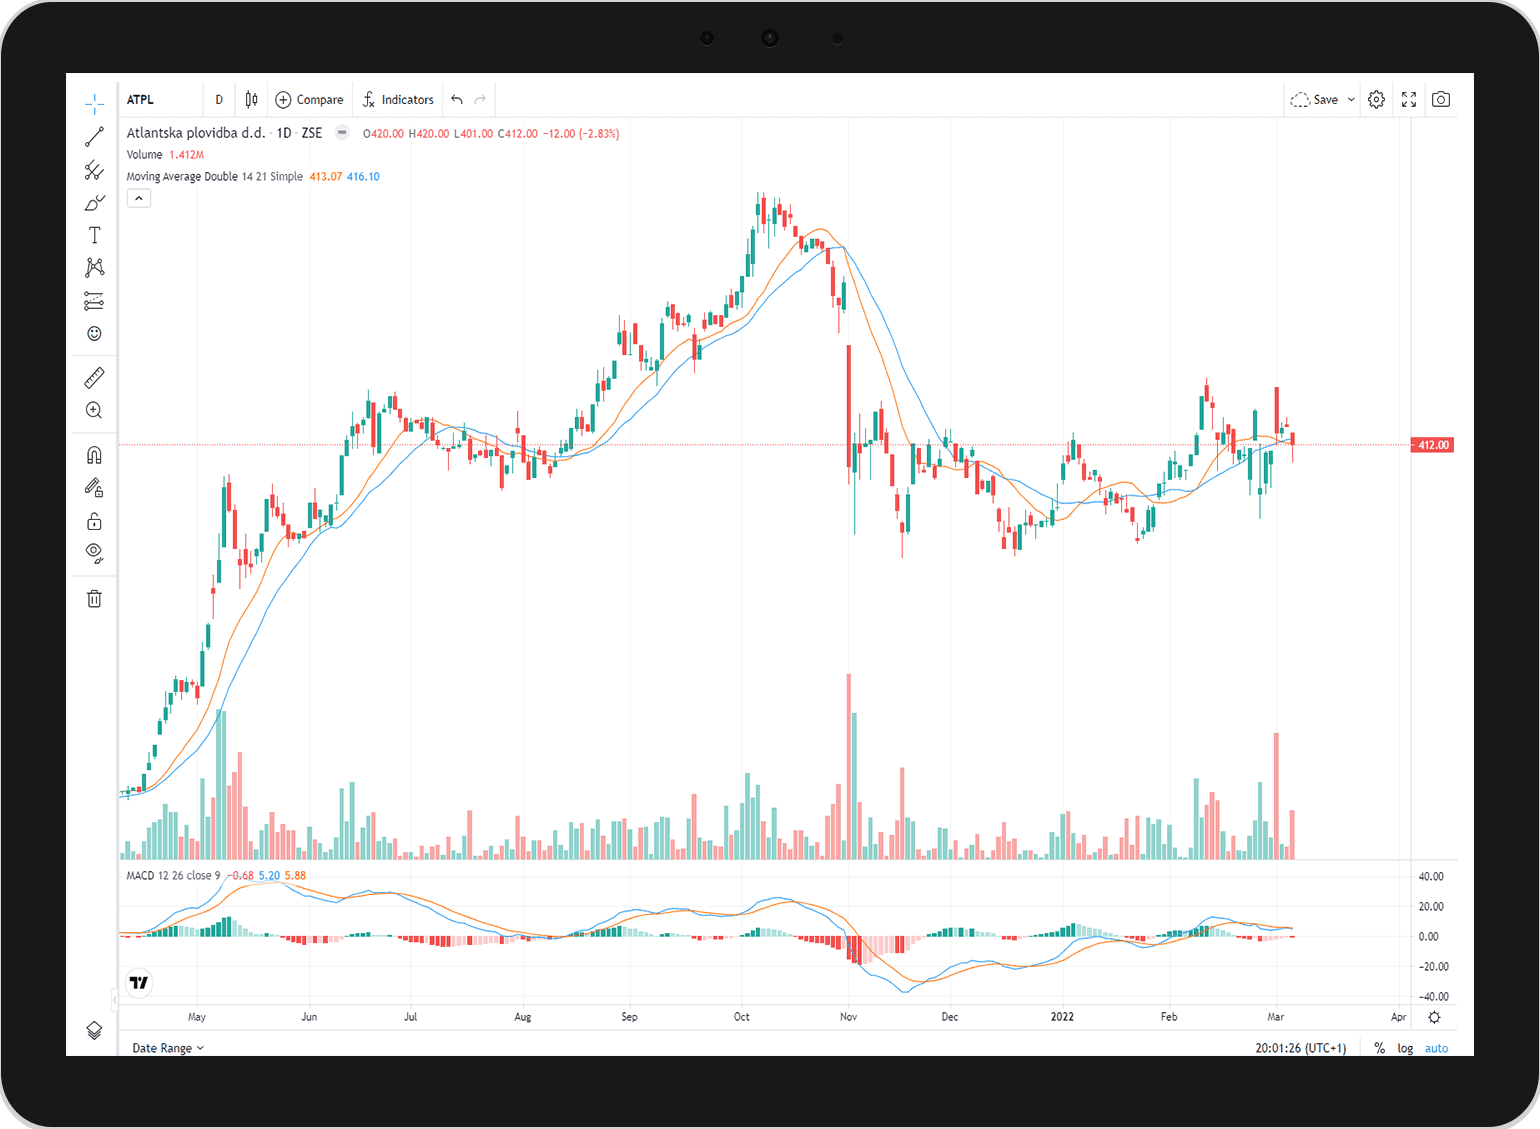This screenshot has height=1129, width=1540.
Task: Select the Moving Average Double legend
Action: coord(214,177)
